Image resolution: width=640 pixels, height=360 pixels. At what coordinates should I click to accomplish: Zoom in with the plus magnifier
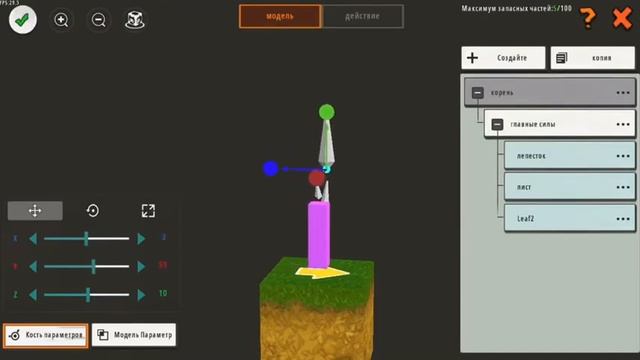pyautogui.click(x=61, y=20)
